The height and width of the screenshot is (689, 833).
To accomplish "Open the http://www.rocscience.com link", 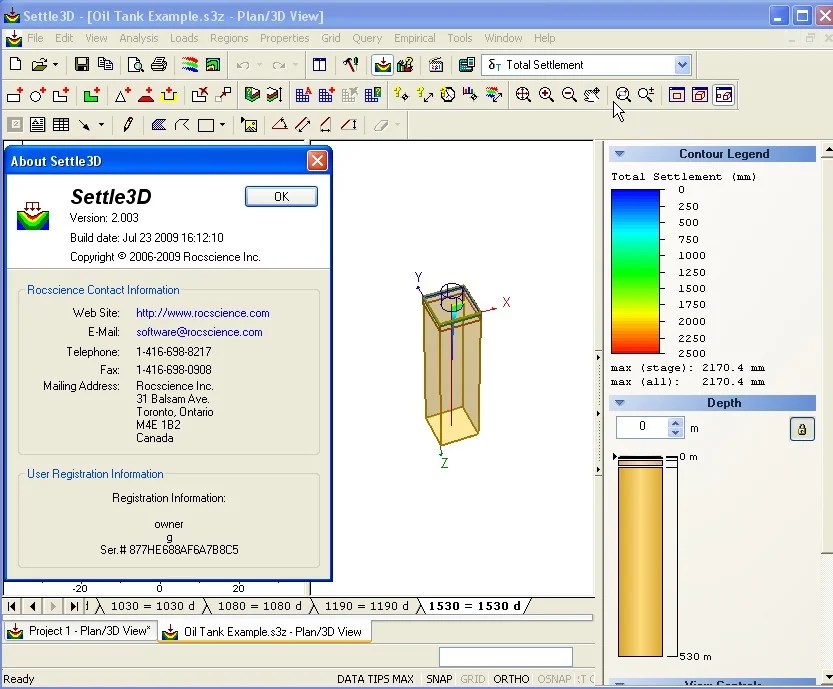I will (x=202, y=313).
